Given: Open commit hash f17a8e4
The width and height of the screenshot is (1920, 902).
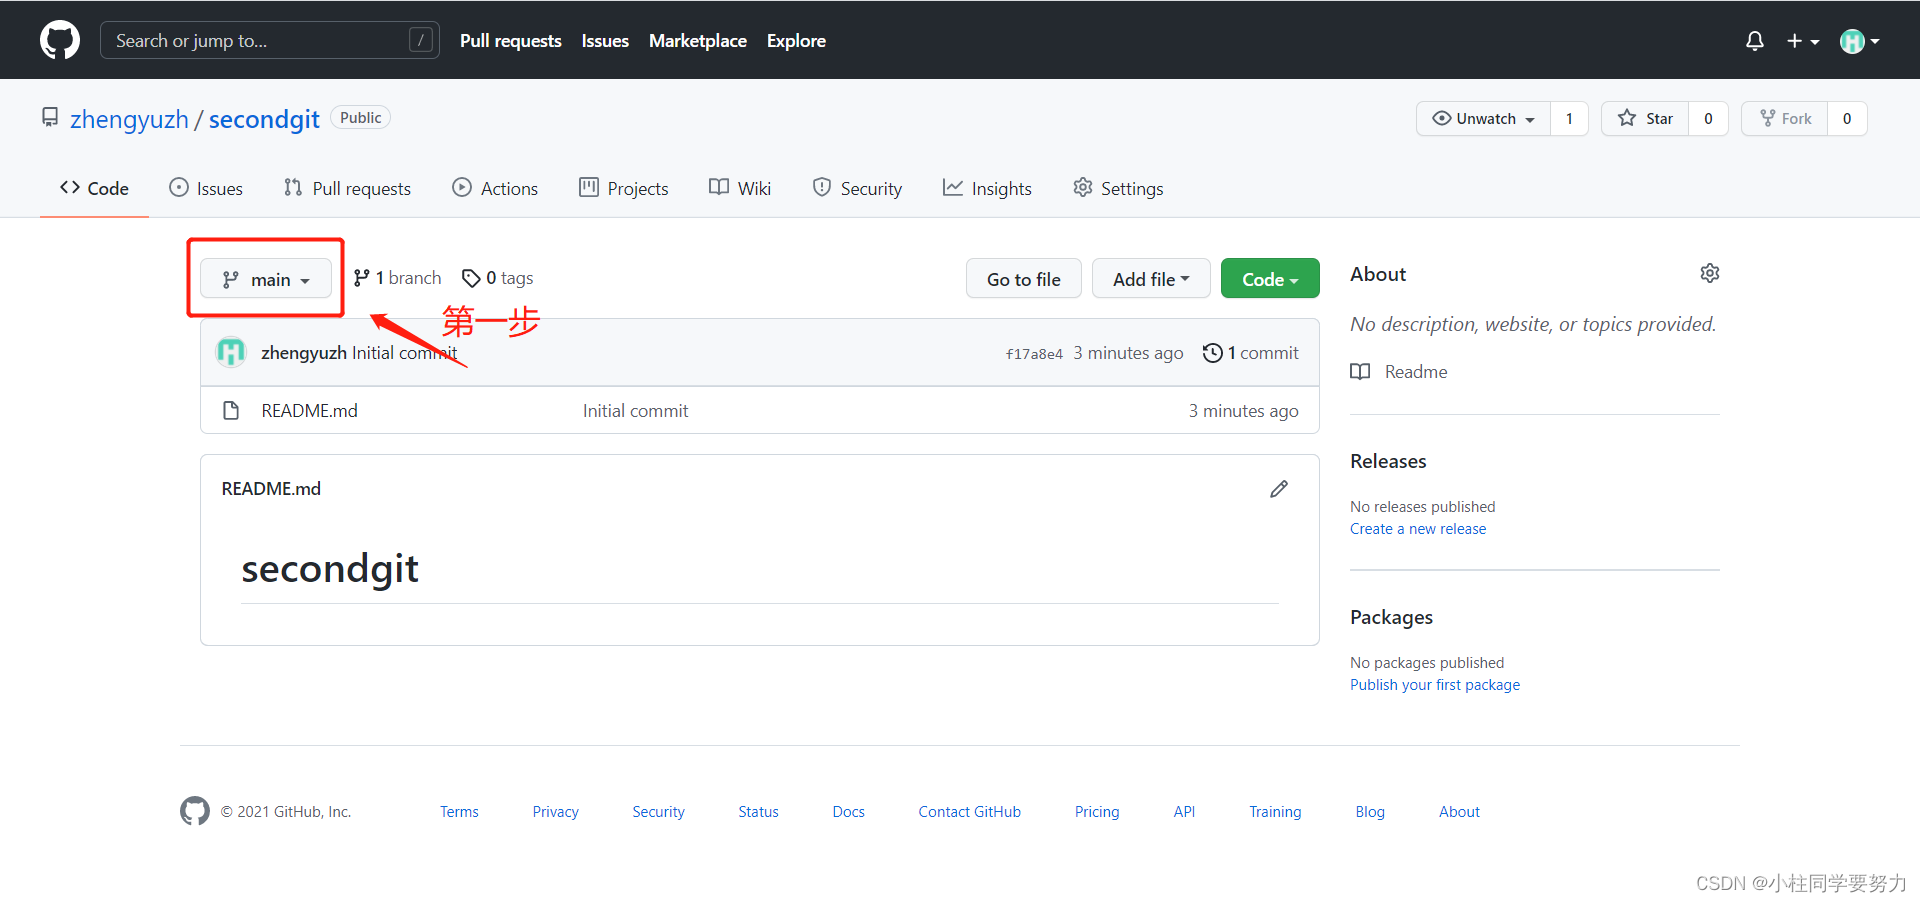Looking at the screenshot, I should [1034, 354].
